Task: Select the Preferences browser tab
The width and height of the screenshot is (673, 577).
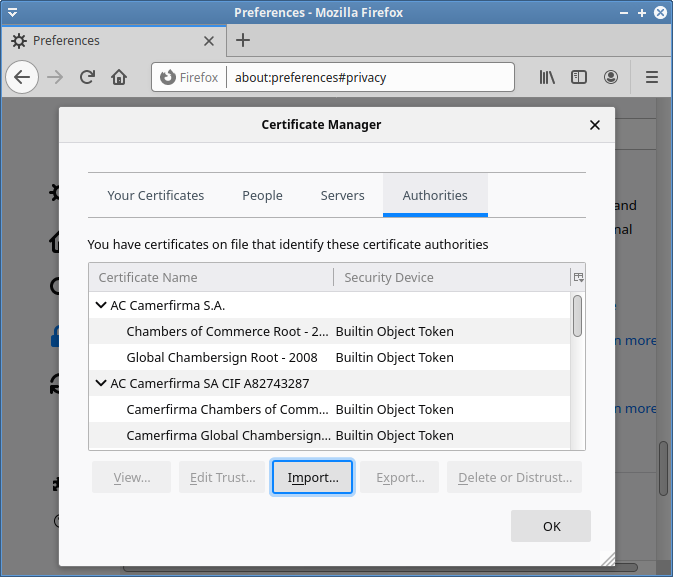Action: (x=114, y=41)
